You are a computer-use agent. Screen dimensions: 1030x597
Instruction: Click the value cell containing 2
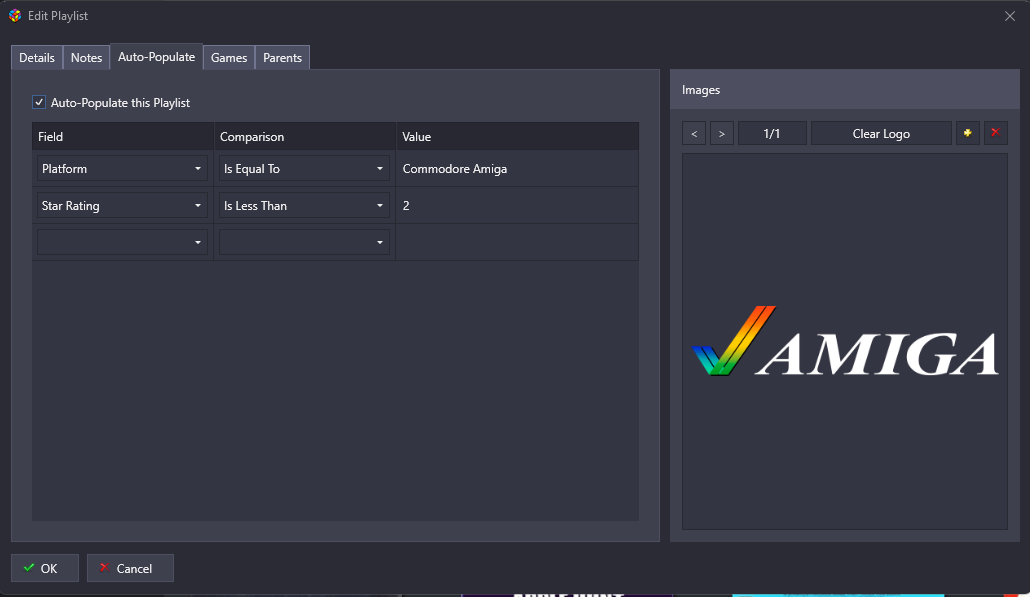click(517, 206)
